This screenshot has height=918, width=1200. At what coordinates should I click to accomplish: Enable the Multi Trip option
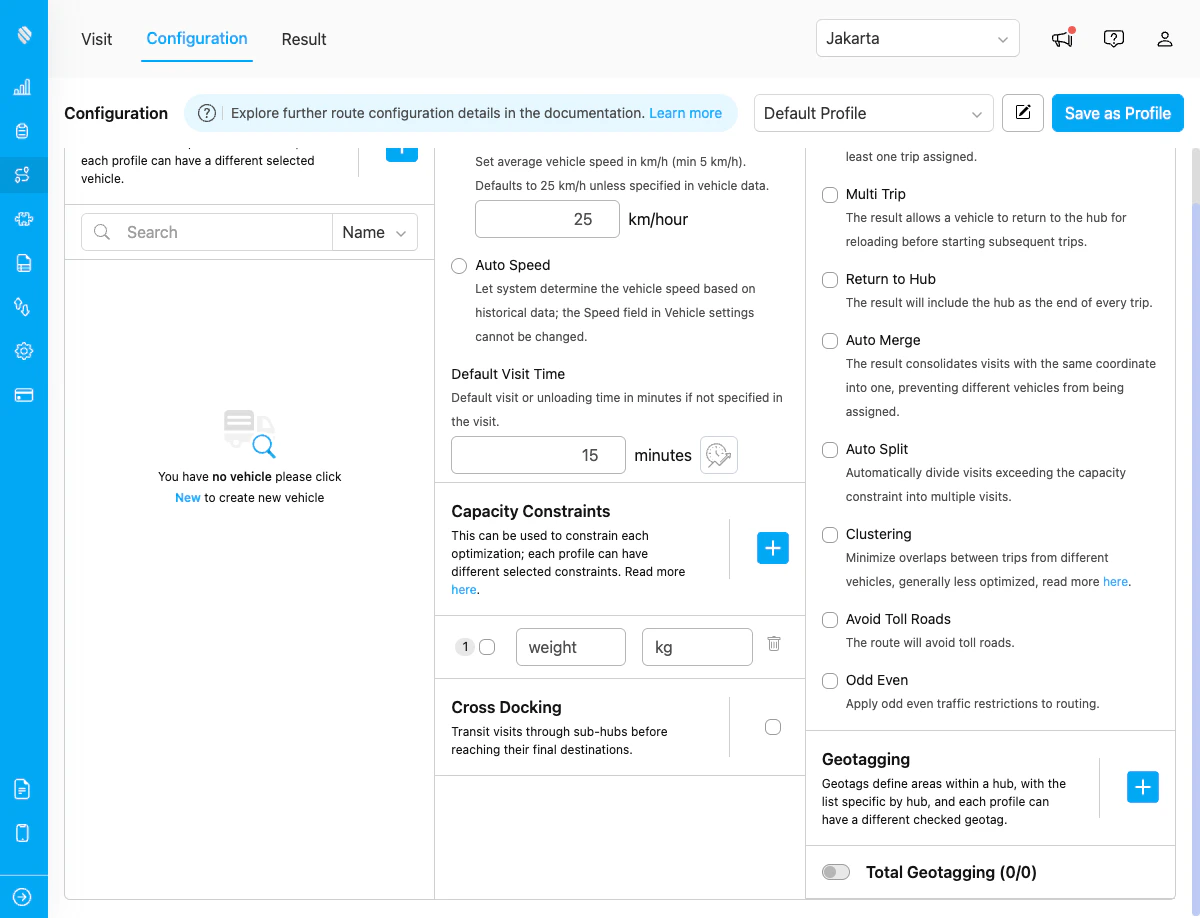click(x=829, y=194)
